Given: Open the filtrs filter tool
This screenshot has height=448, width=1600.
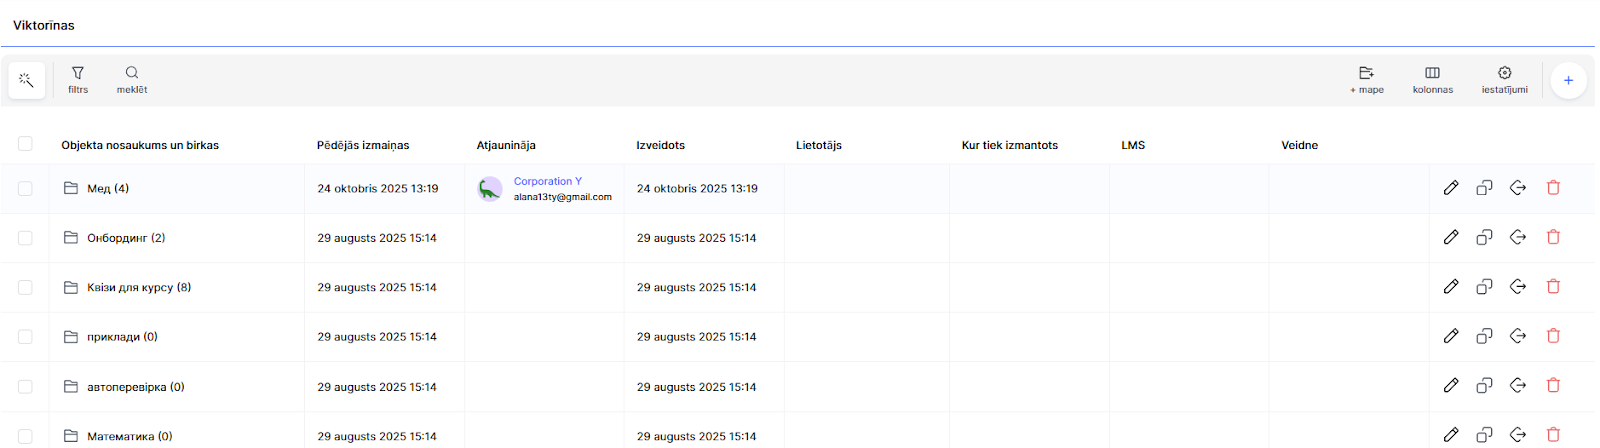Looking at the screenshot, I should click(x=78, y=79).
